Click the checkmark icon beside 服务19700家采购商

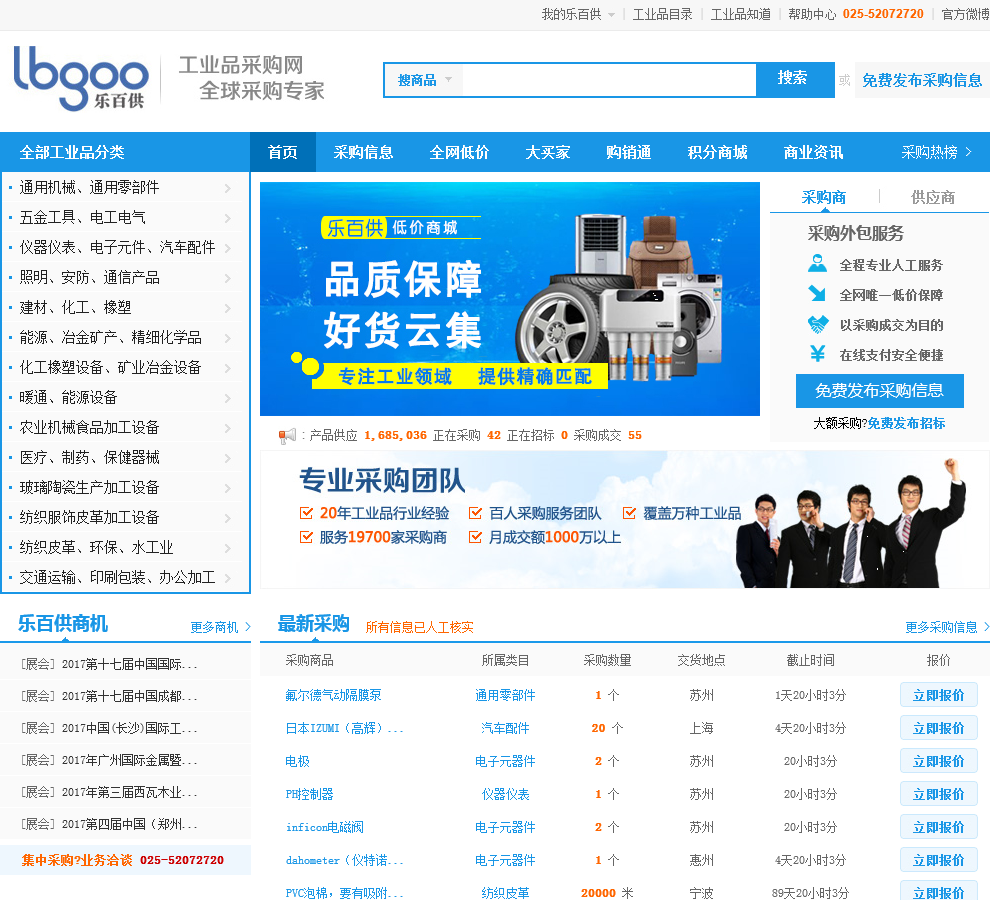pyautogui.click(x=306, y=537)
